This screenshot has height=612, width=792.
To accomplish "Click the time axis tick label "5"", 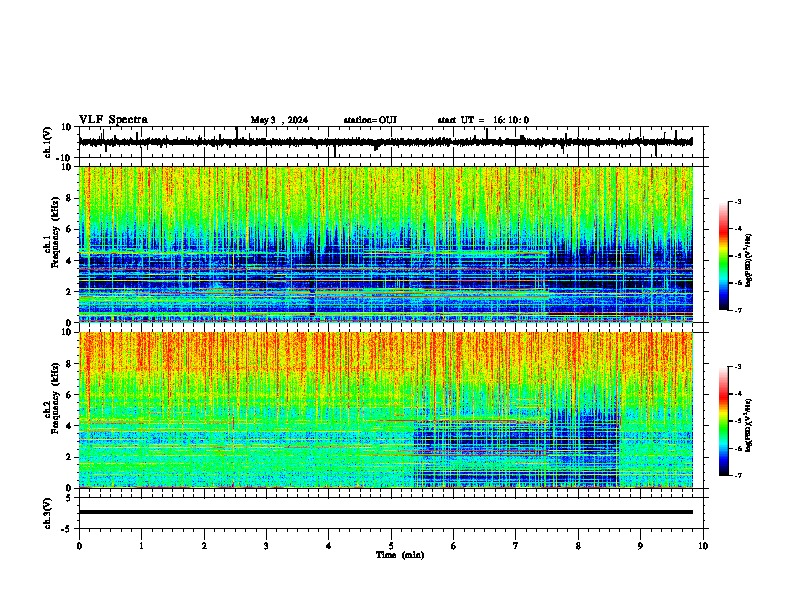I will (x=391, y=546).
